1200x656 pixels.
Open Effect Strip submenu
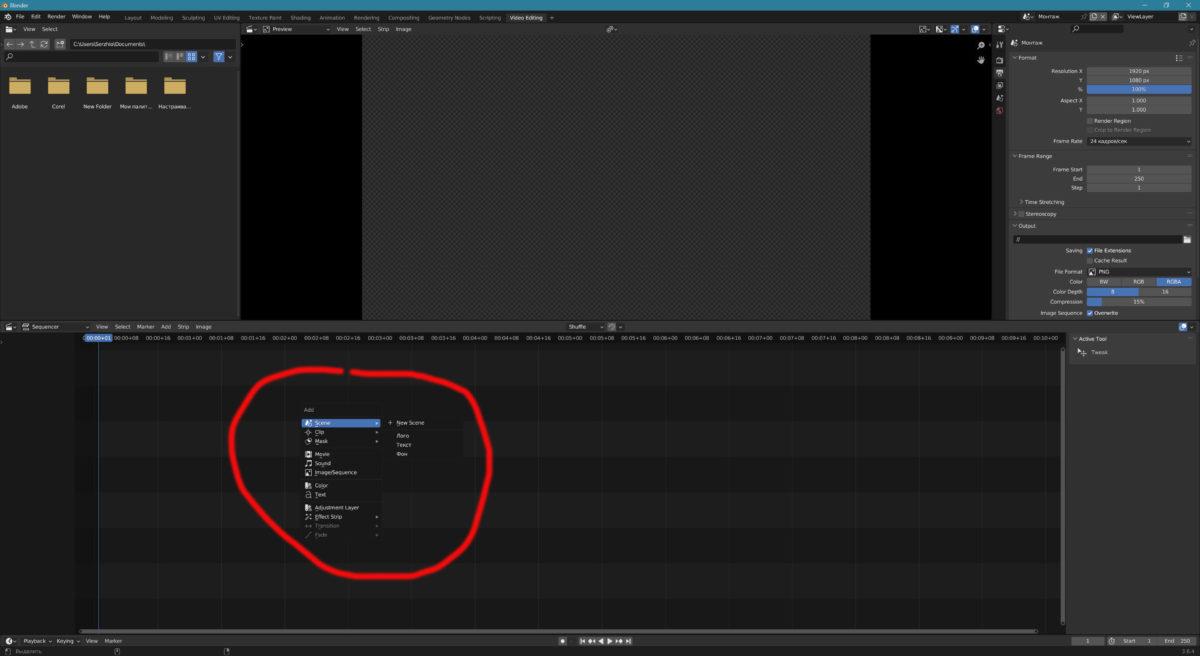pyautogui.click(x=340, y=517)
